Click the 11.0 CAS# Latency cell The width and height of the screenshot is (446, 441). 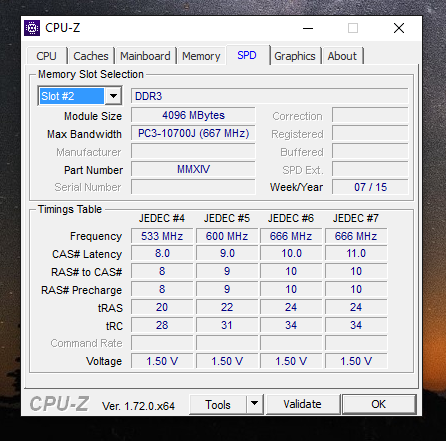click(x=356, y=253)
